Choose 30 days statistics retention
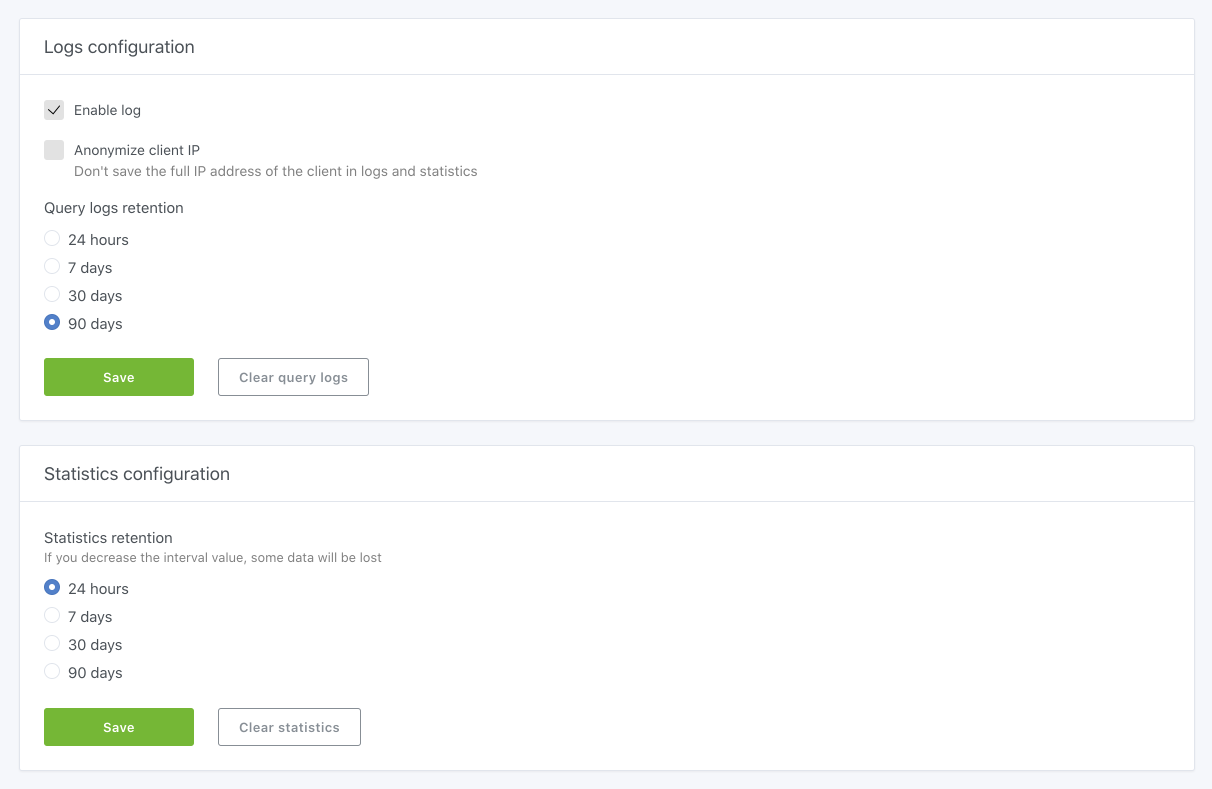The image size is (1212, 789). [x=53, y=644]
